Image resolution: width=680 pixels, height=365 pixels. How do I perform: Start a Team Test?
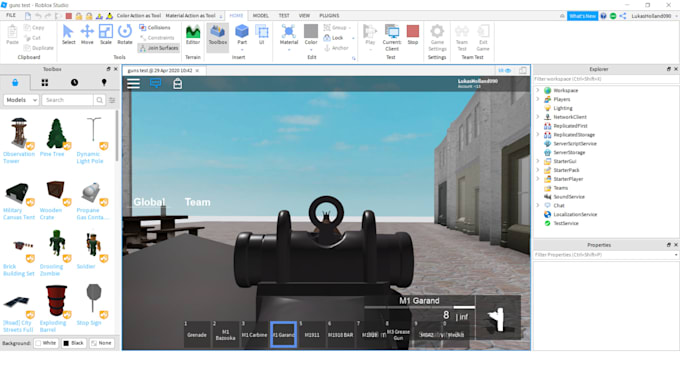pyautogui.click(x=462, y=37)
